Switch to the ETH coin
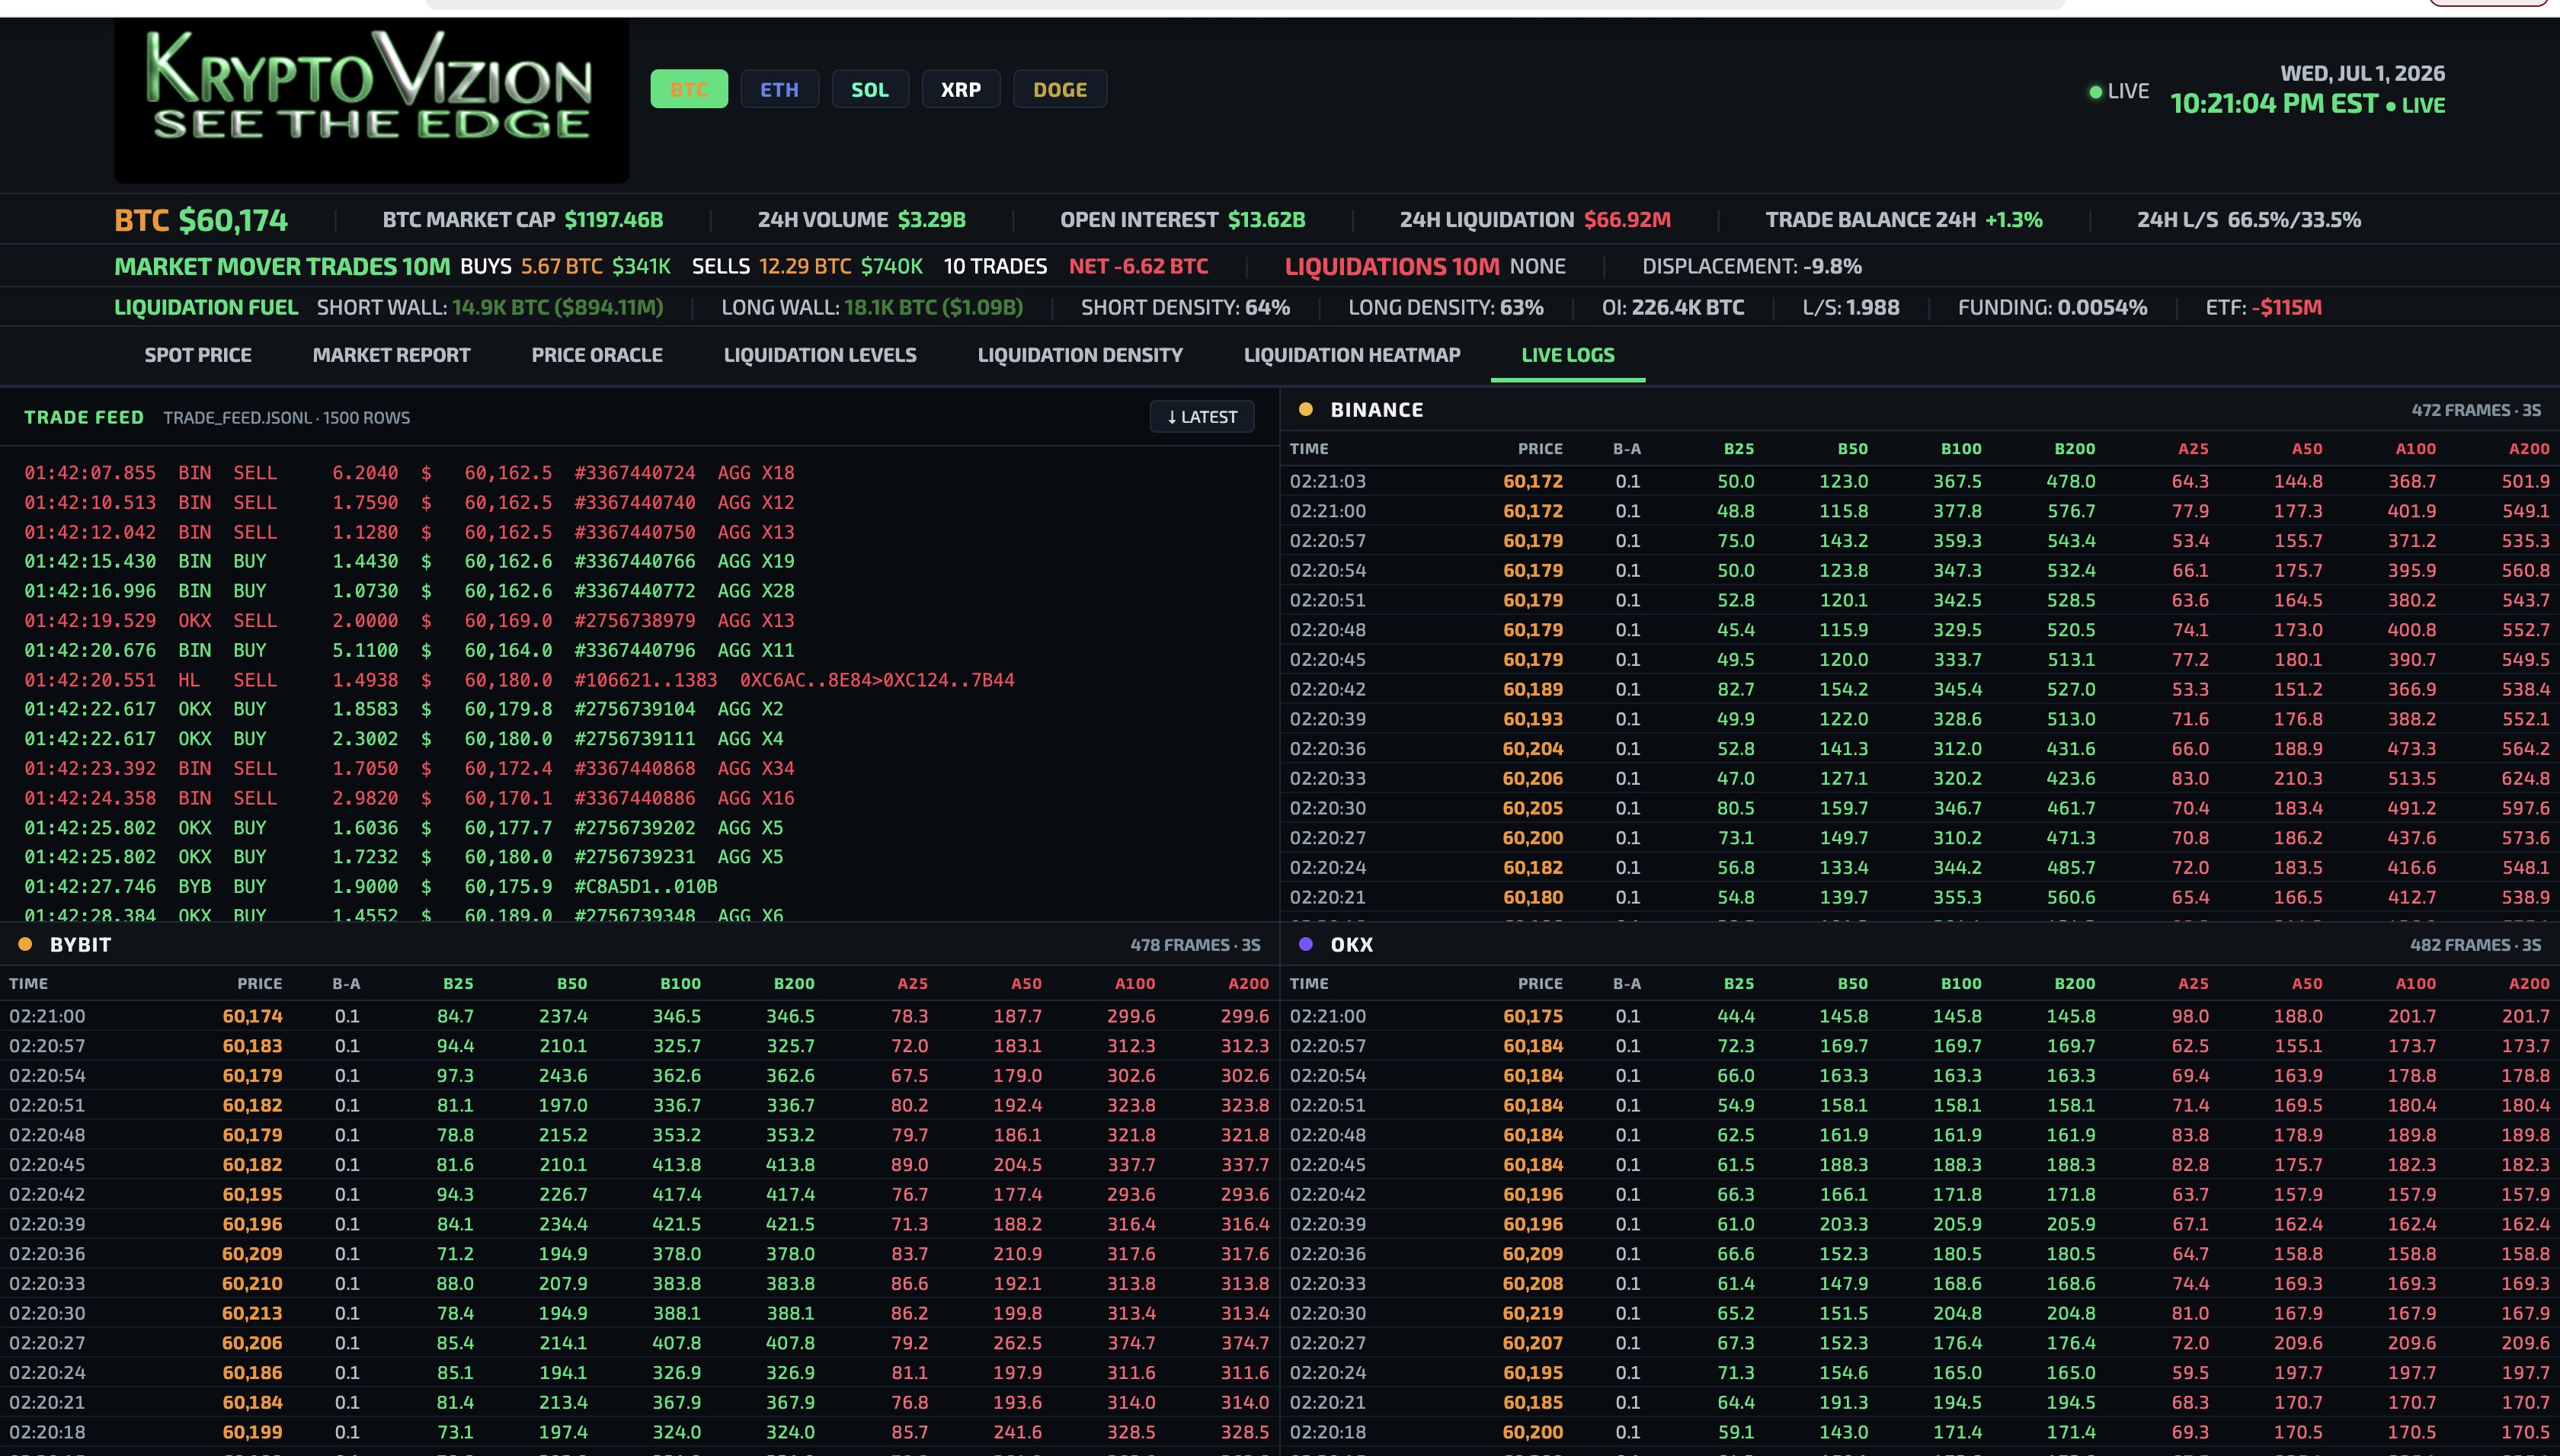The image size is (2560, 1456). click(779, 89)
